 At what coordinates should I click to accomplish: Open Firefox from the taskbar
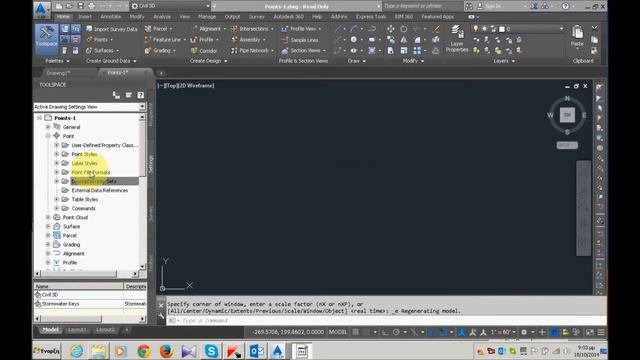point(166,351)
